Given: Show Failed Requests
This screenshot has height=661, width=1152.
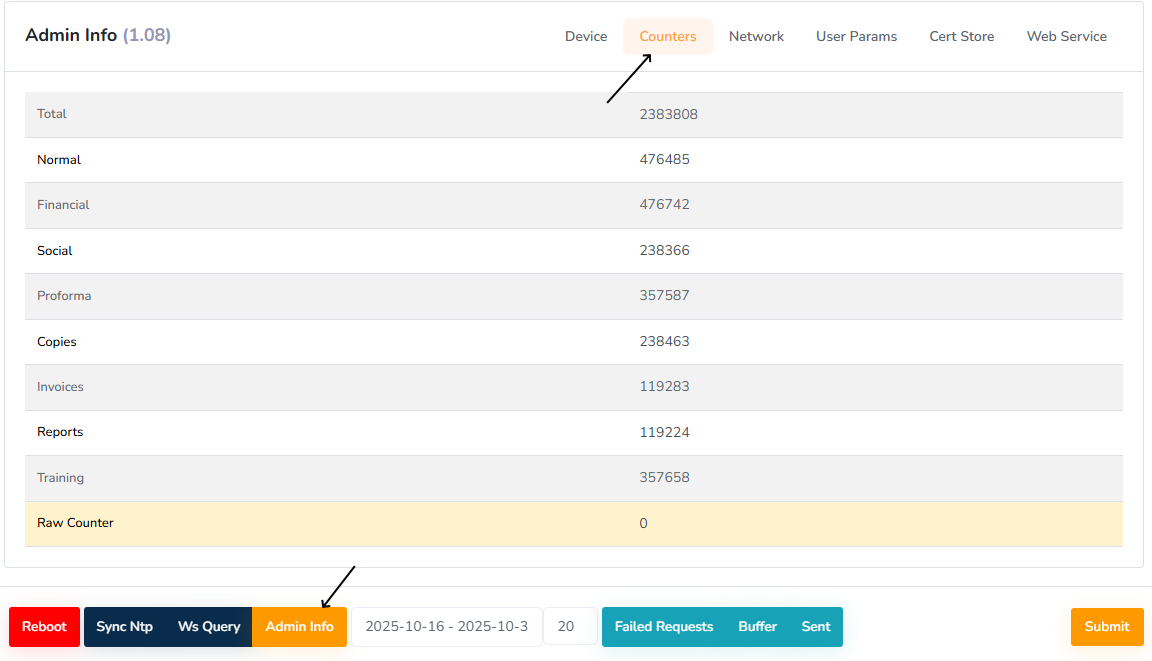Looking at the screenshot, I should pyautogui.click(x=663, y=627).
